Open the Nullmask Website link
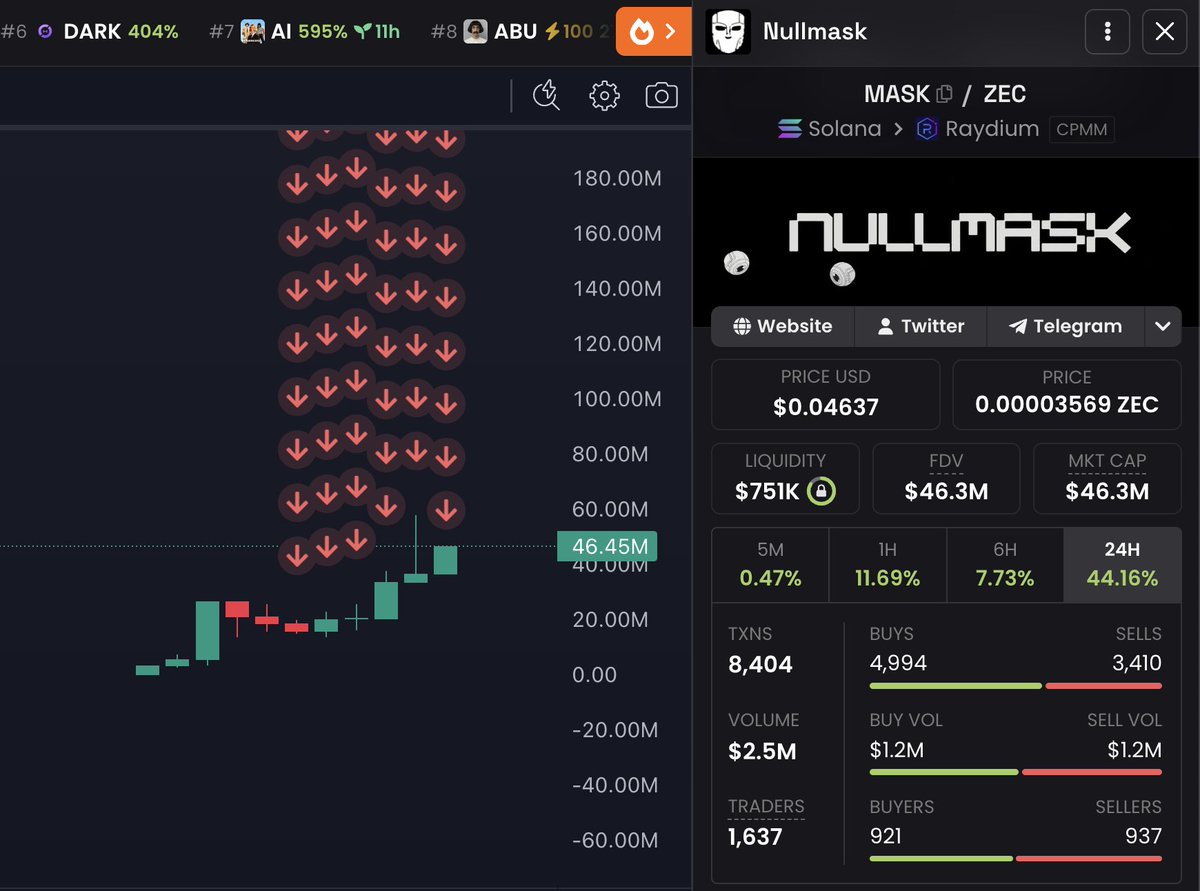The image size is (1200, 891). (782, 326)
